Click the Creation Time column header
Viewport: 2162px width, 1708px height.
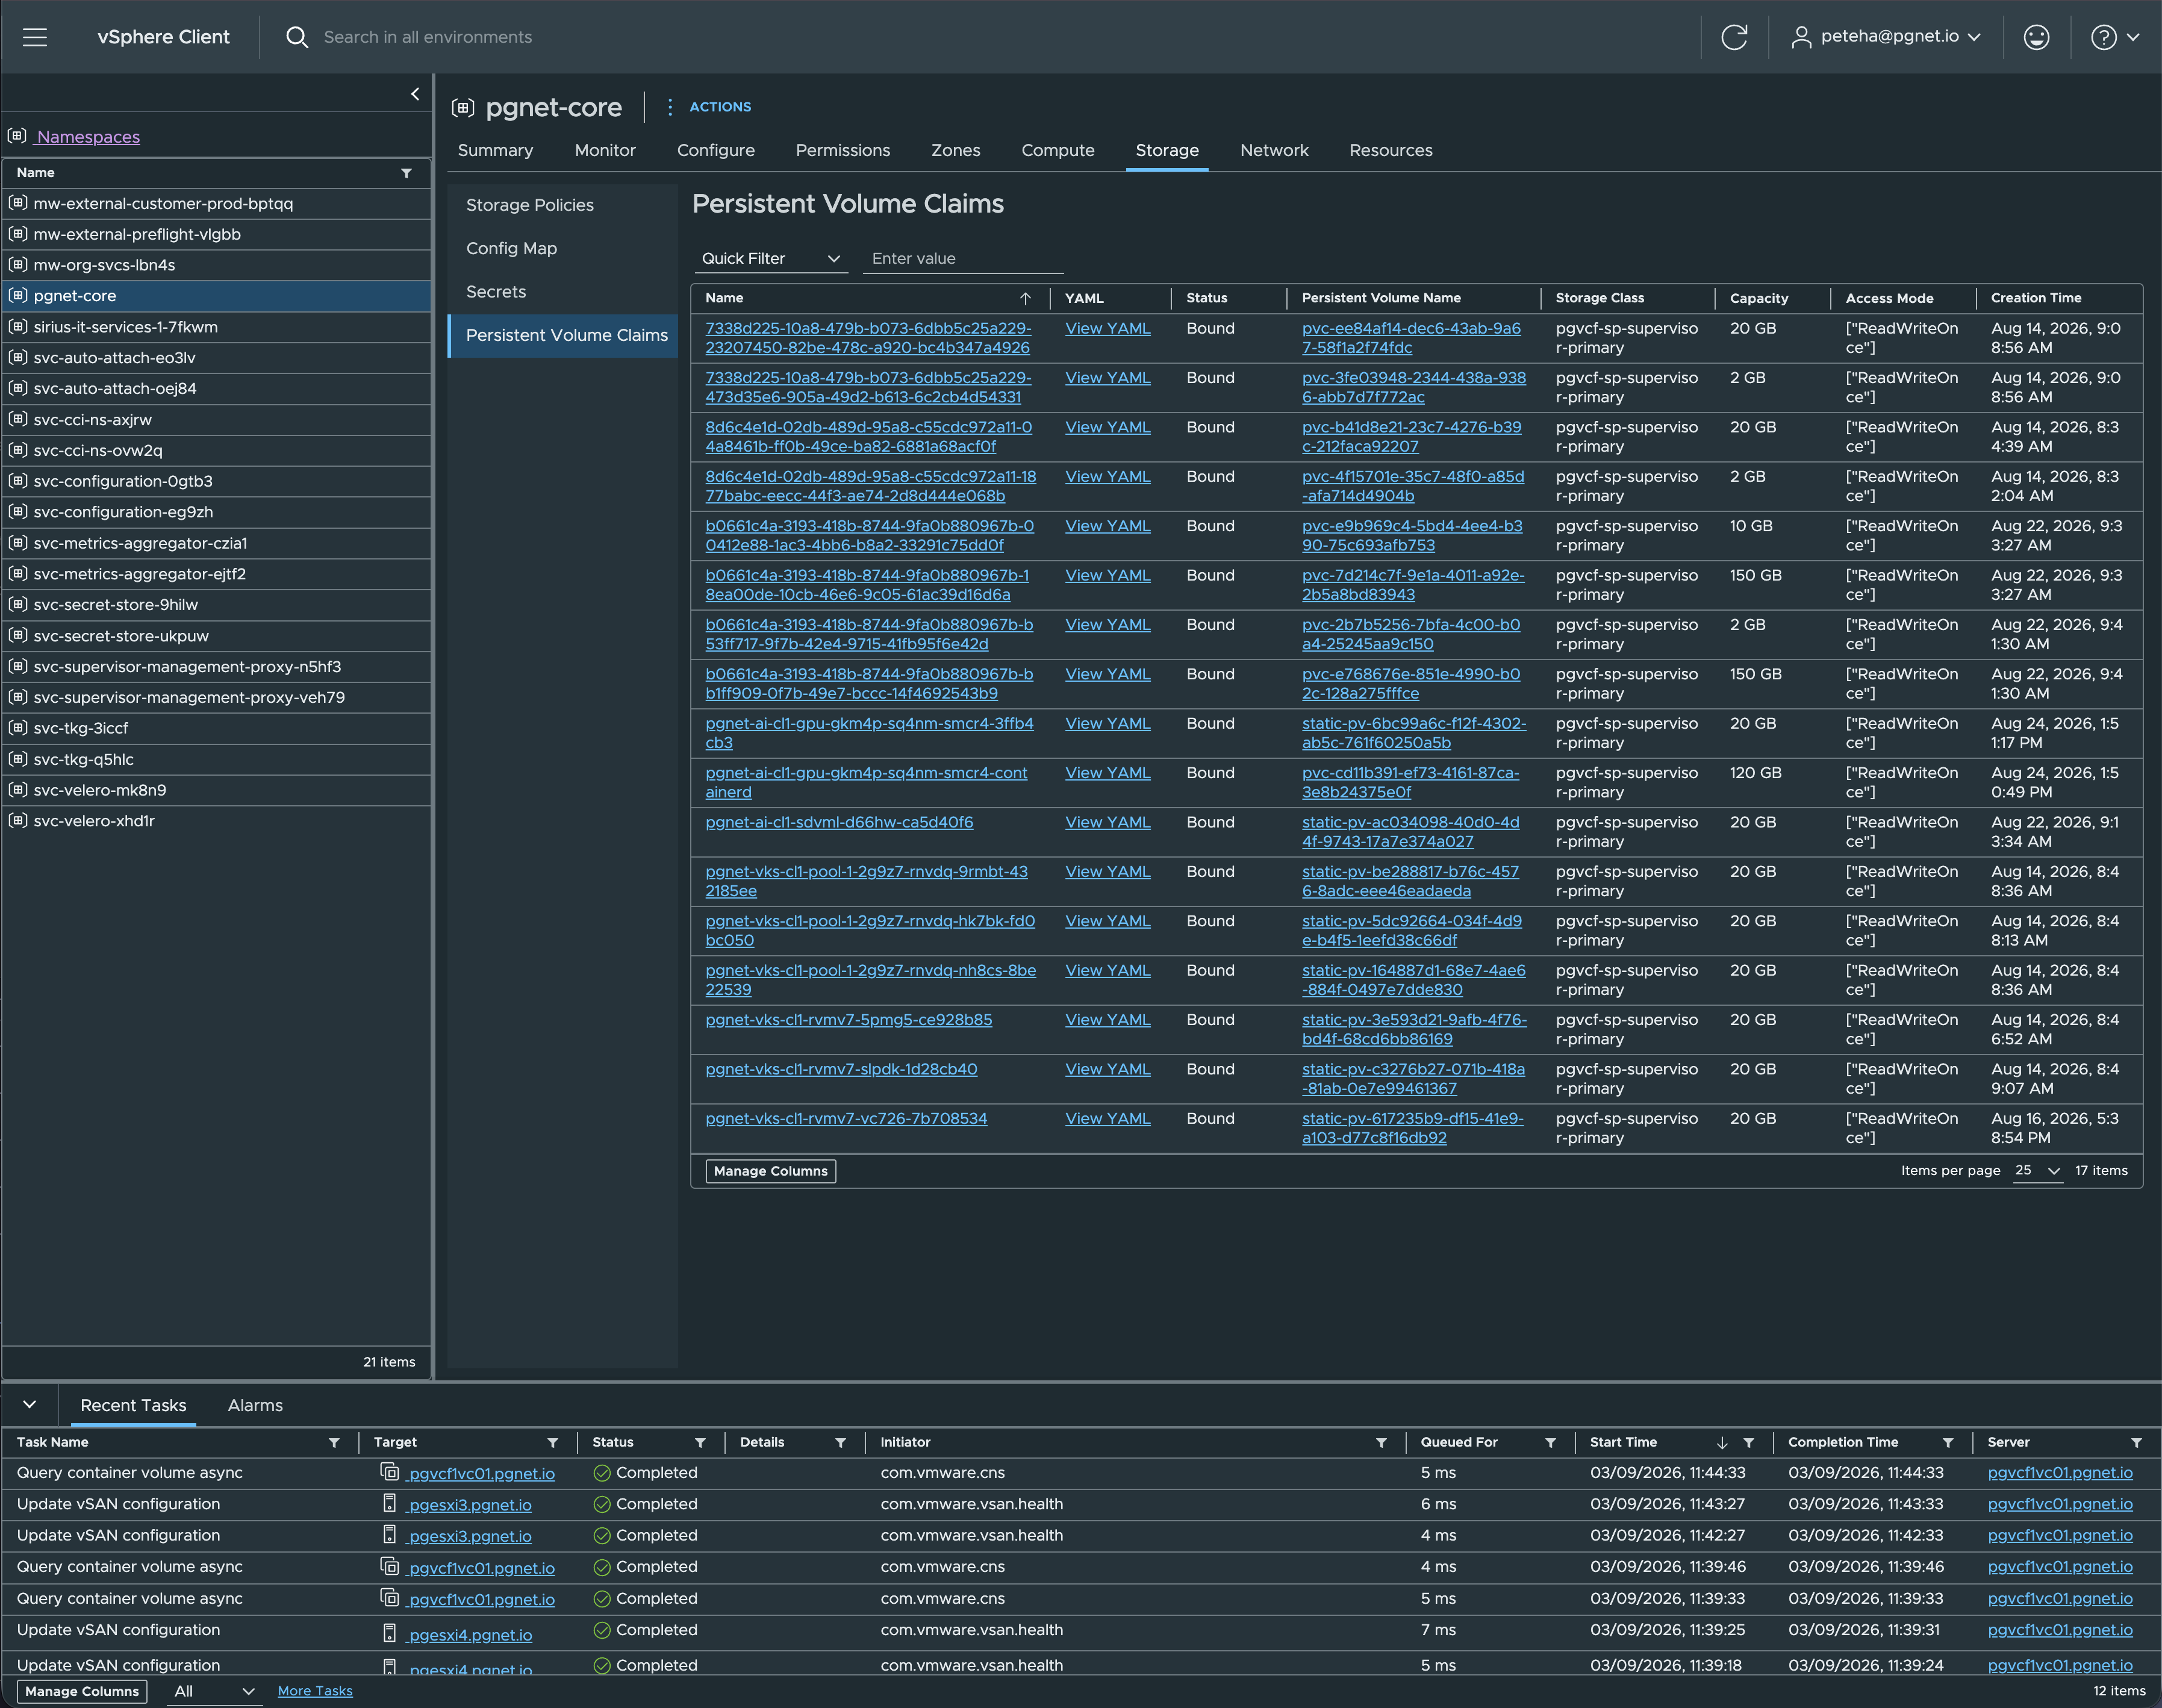(2036, 298)
